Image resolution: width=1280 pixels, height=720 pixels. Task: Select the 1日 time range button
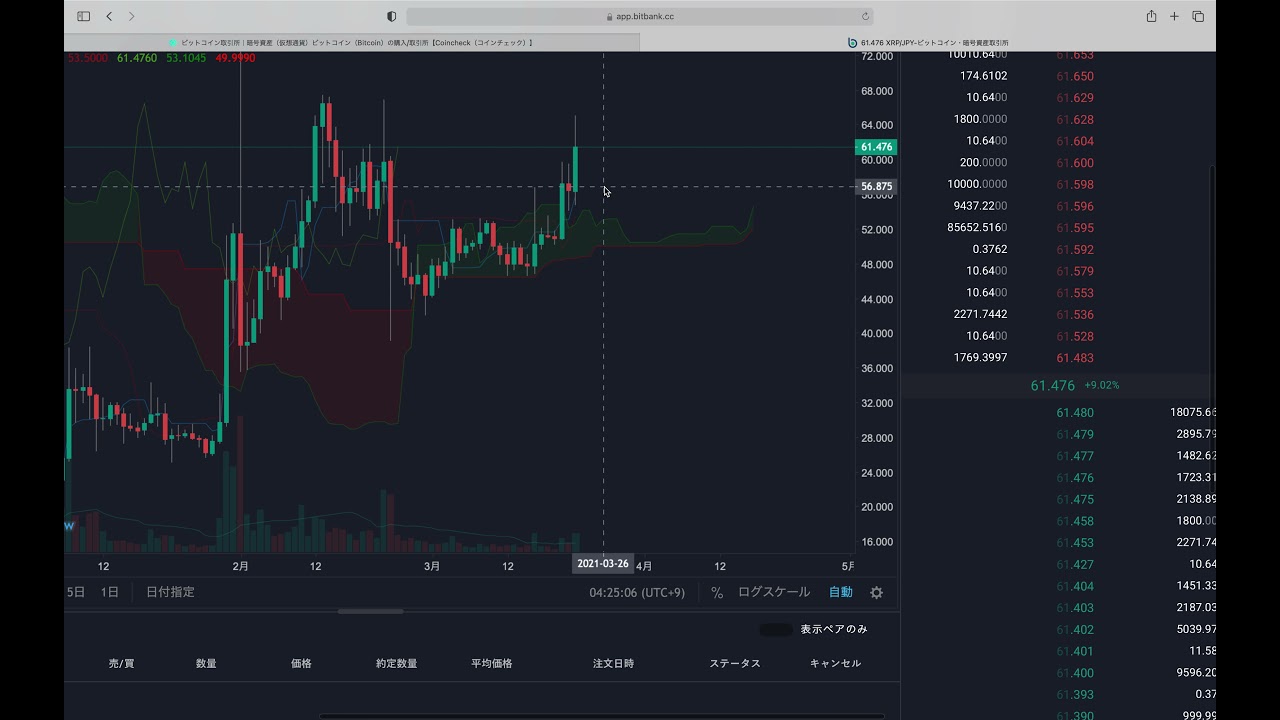[x=109, y=592]
